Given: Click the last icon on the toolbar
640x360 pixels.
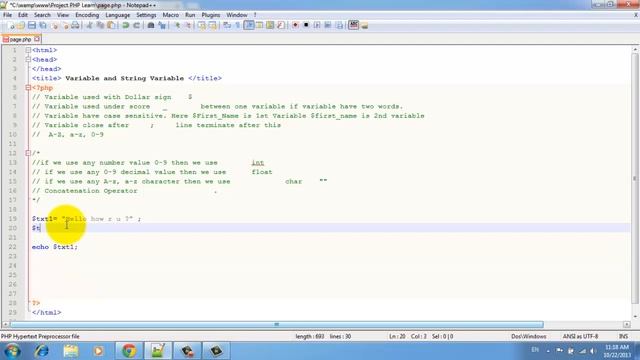Looking at the screenshot, I should point(364,25).
